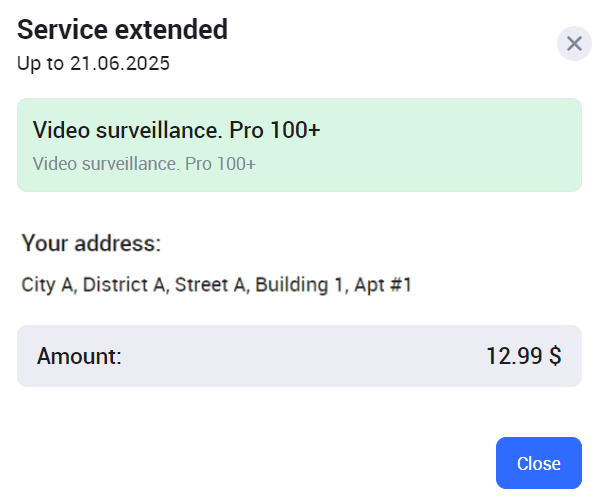Click the '12.99 $' price value
Image resolution: width=606 pixels, height=501 pixels.
[x=523, y=356]
